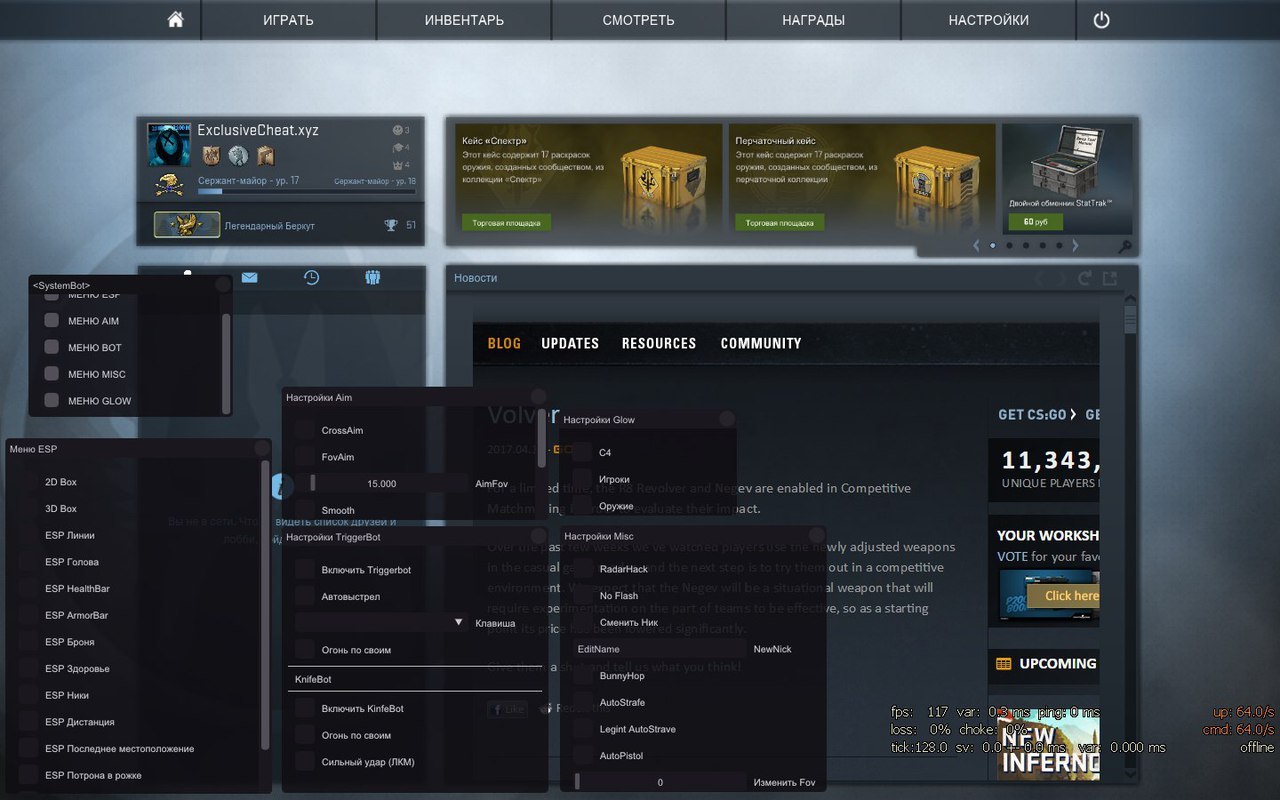Image resolution: width=1280 pixels, height=800 pixels.
Task: Enable the МЕНЮ AIM checkbox
Action: pyautogui.click(x=51, y=321)
